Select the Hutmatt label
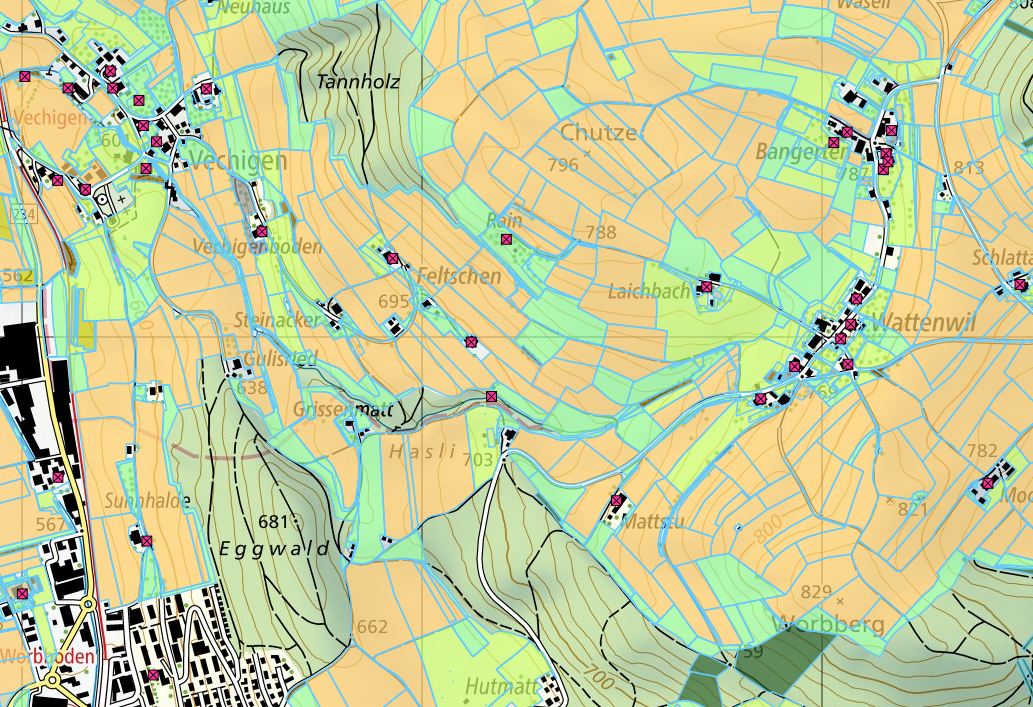1033x707 pixels. tap(499, 687)
